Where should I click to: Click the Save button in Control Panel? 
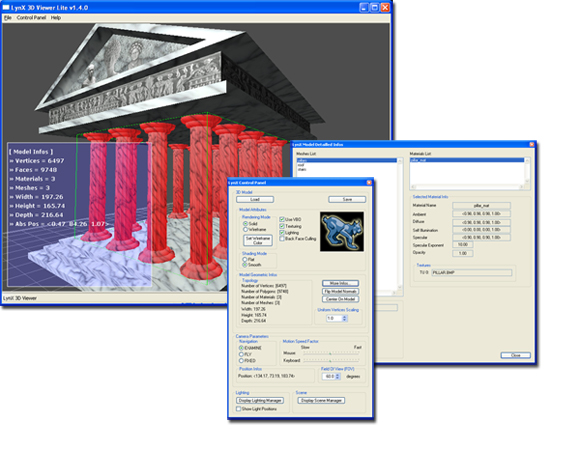coord(347,199)
